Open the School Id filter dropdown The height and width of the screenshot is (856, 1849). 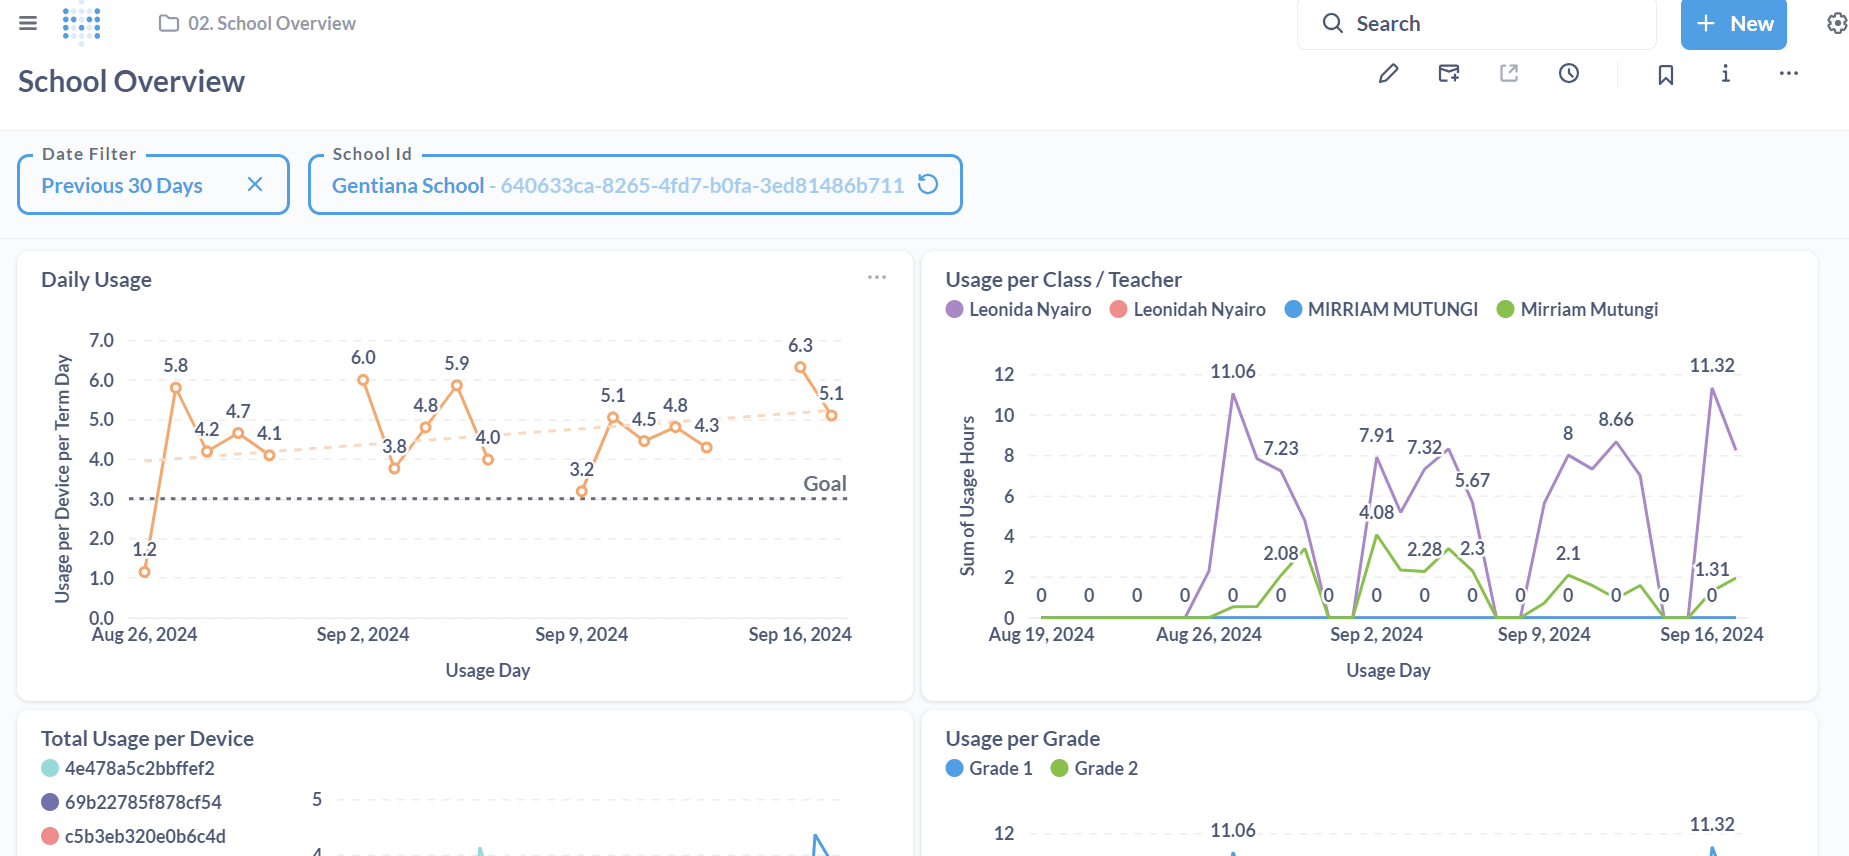617,185
